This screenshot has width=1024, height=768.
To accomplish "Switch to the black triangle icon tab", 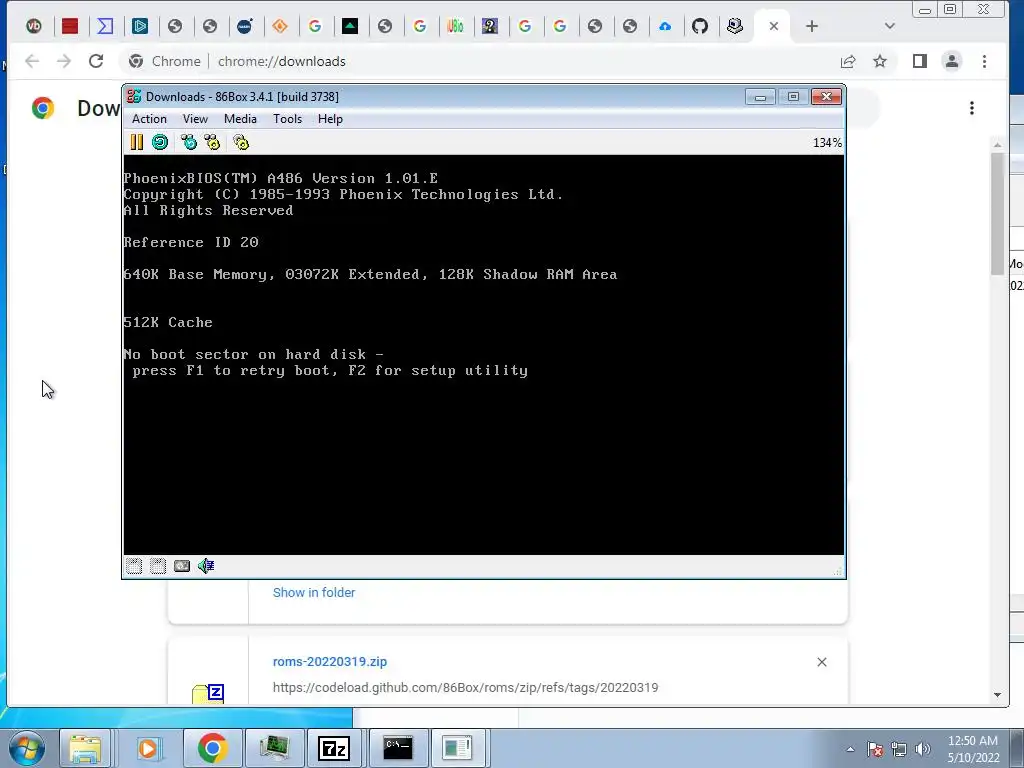I will click(350, 26).
